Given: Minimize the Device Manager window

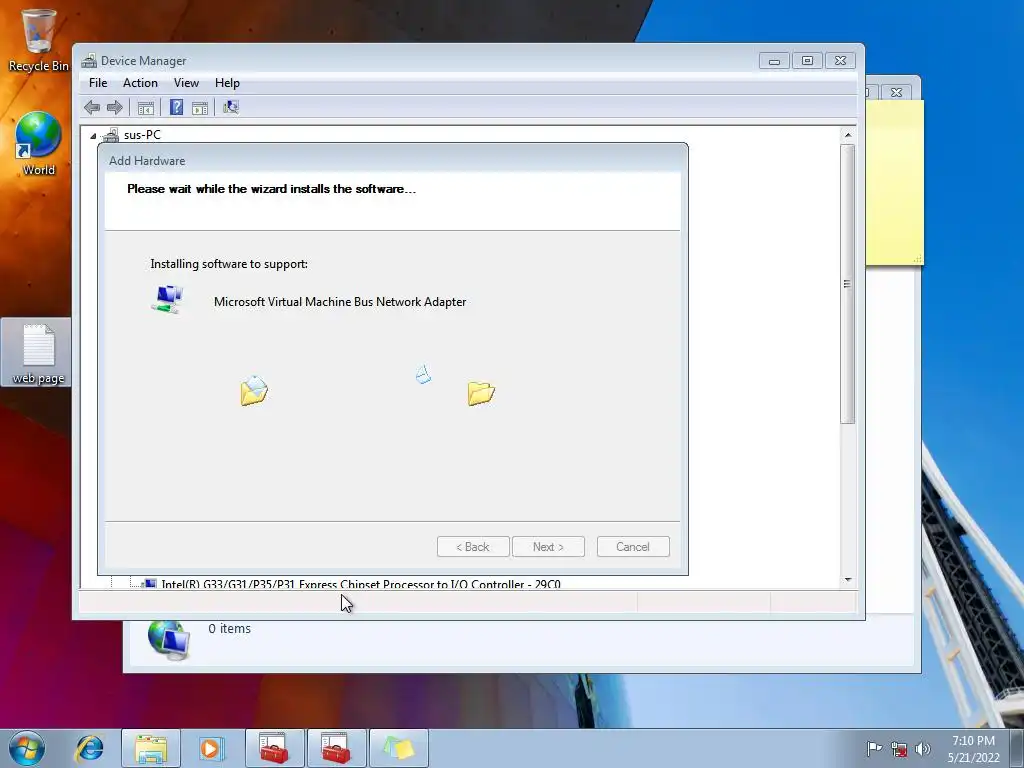Looking at the screenshot, I should pyautogui.click(x=774, y=61).
